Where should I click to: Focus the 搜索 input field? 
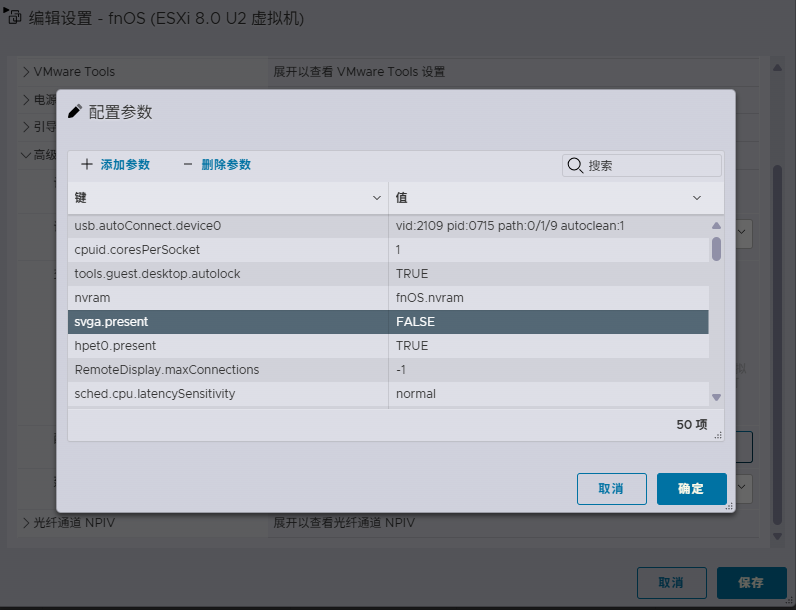click(x=642, y=165)
